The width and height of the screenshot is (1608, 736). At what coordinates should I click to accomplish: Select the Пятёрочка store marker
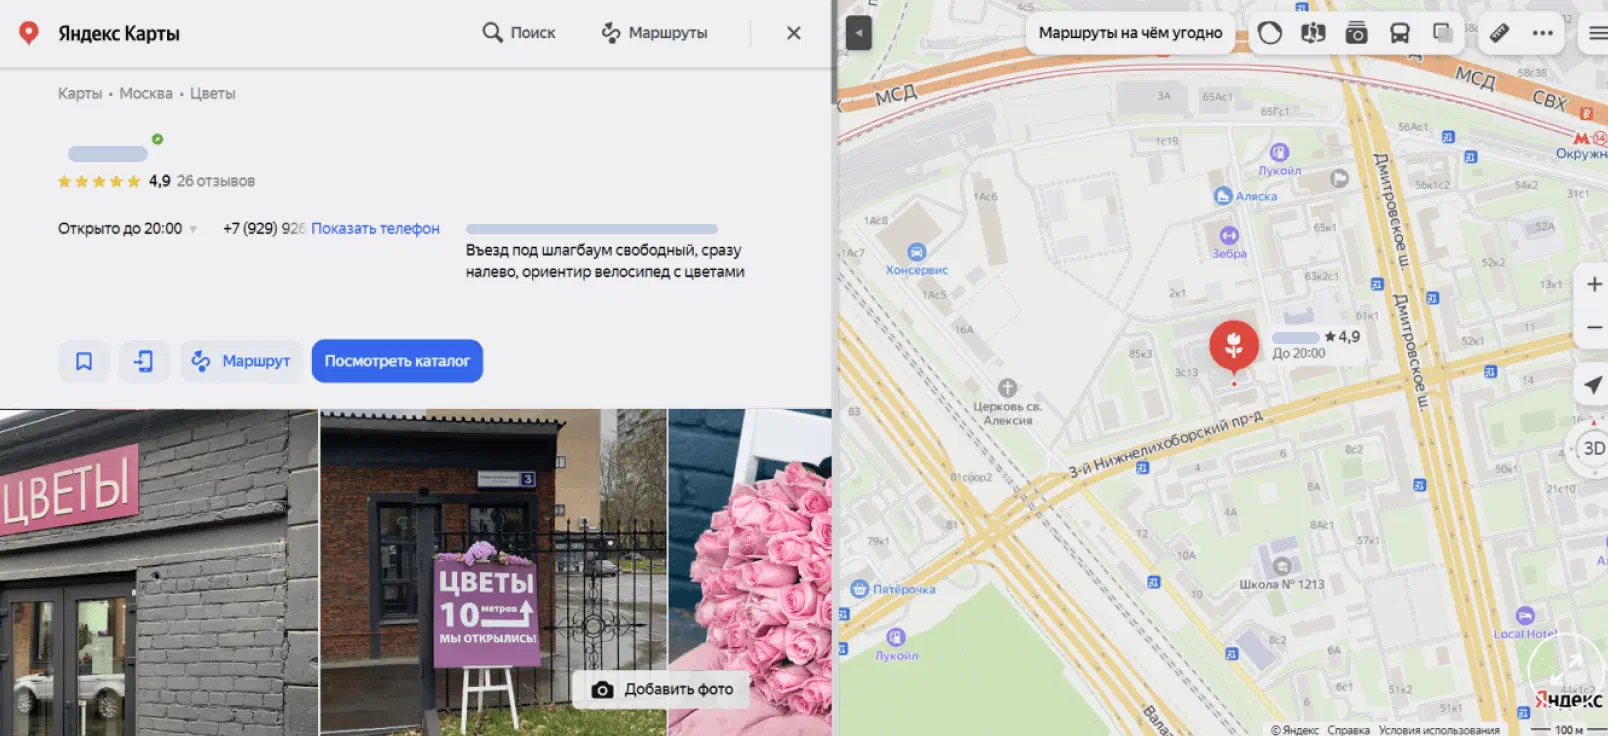click(859, 589)
